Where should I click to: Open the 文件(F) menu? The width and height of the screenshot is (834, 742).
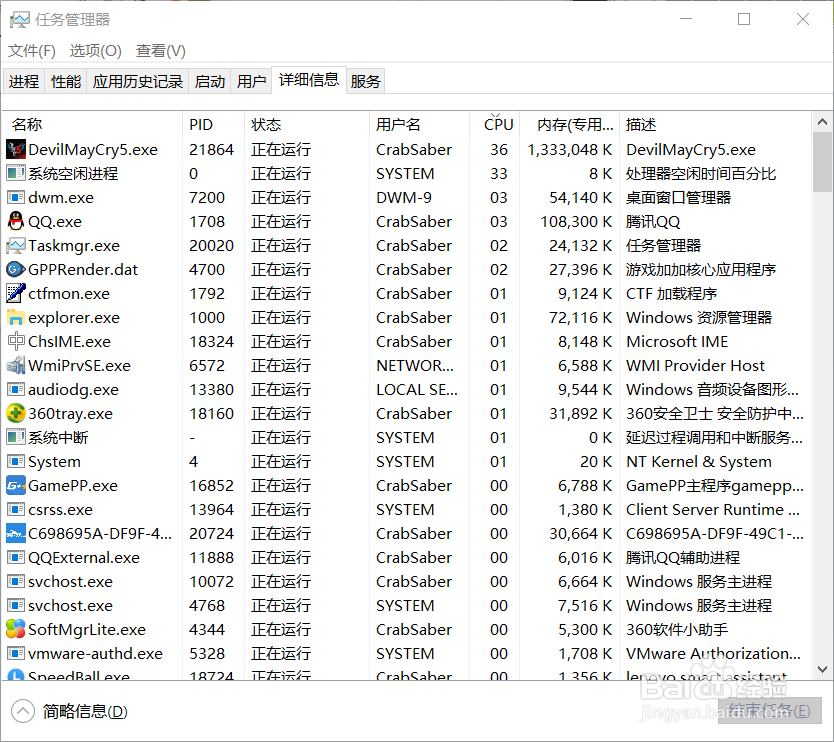point(32,51)
